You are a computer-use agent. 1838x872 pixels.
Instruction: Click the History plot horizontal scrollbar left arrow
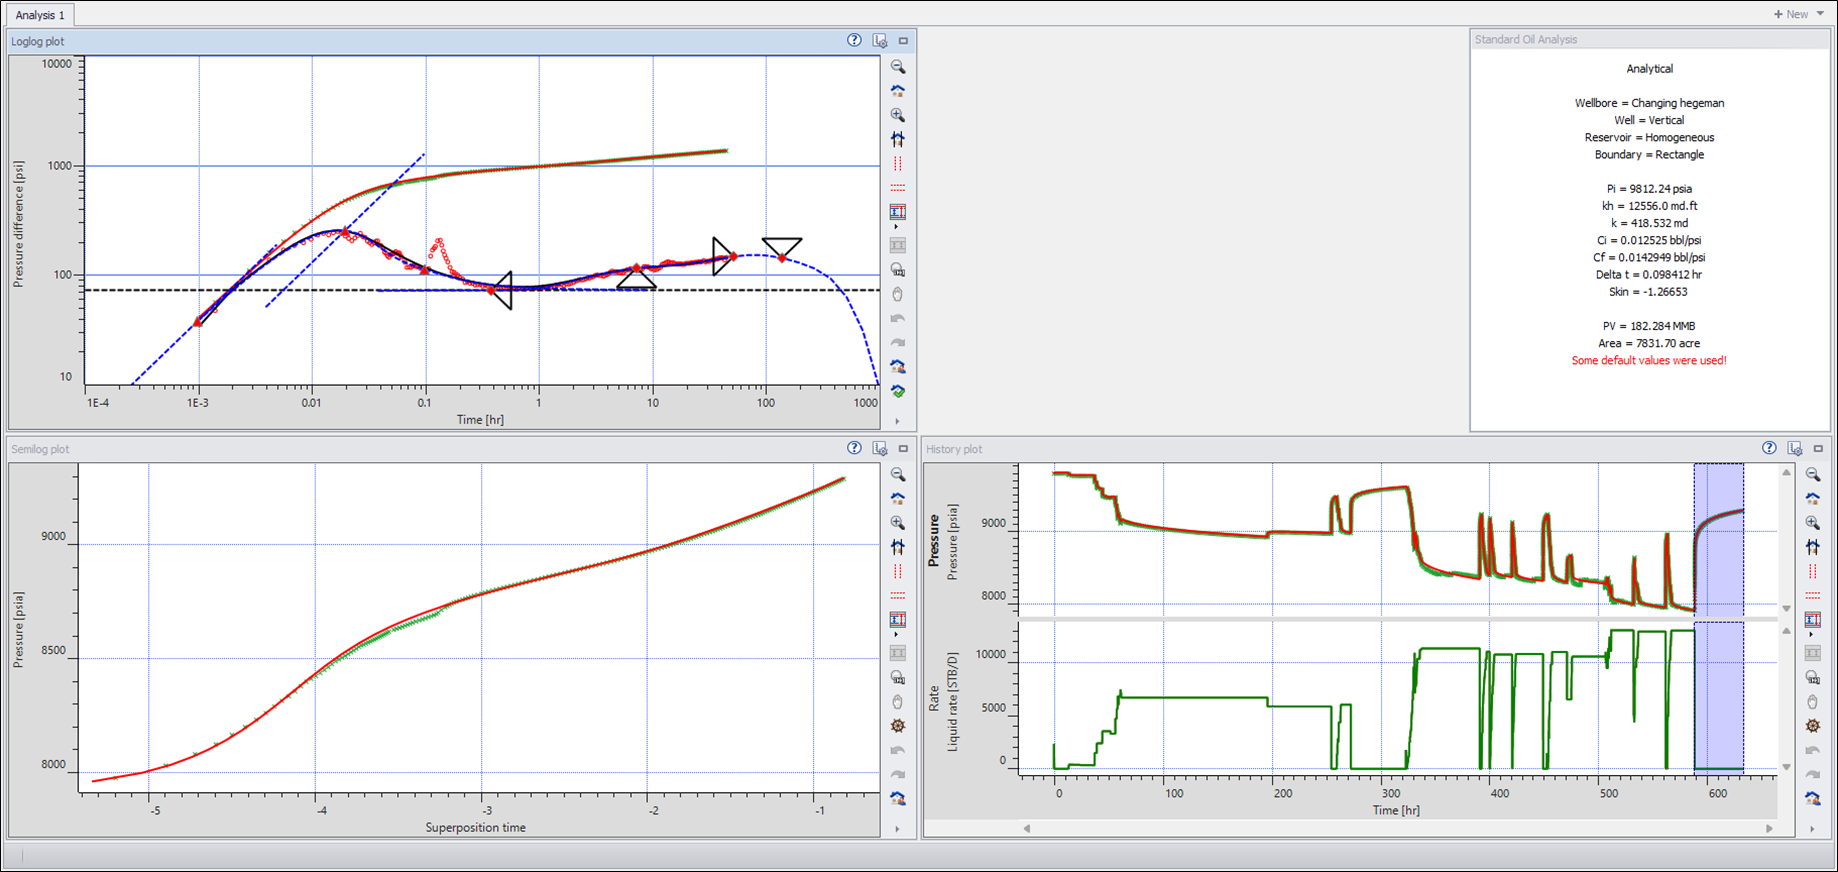[1026, 828]
